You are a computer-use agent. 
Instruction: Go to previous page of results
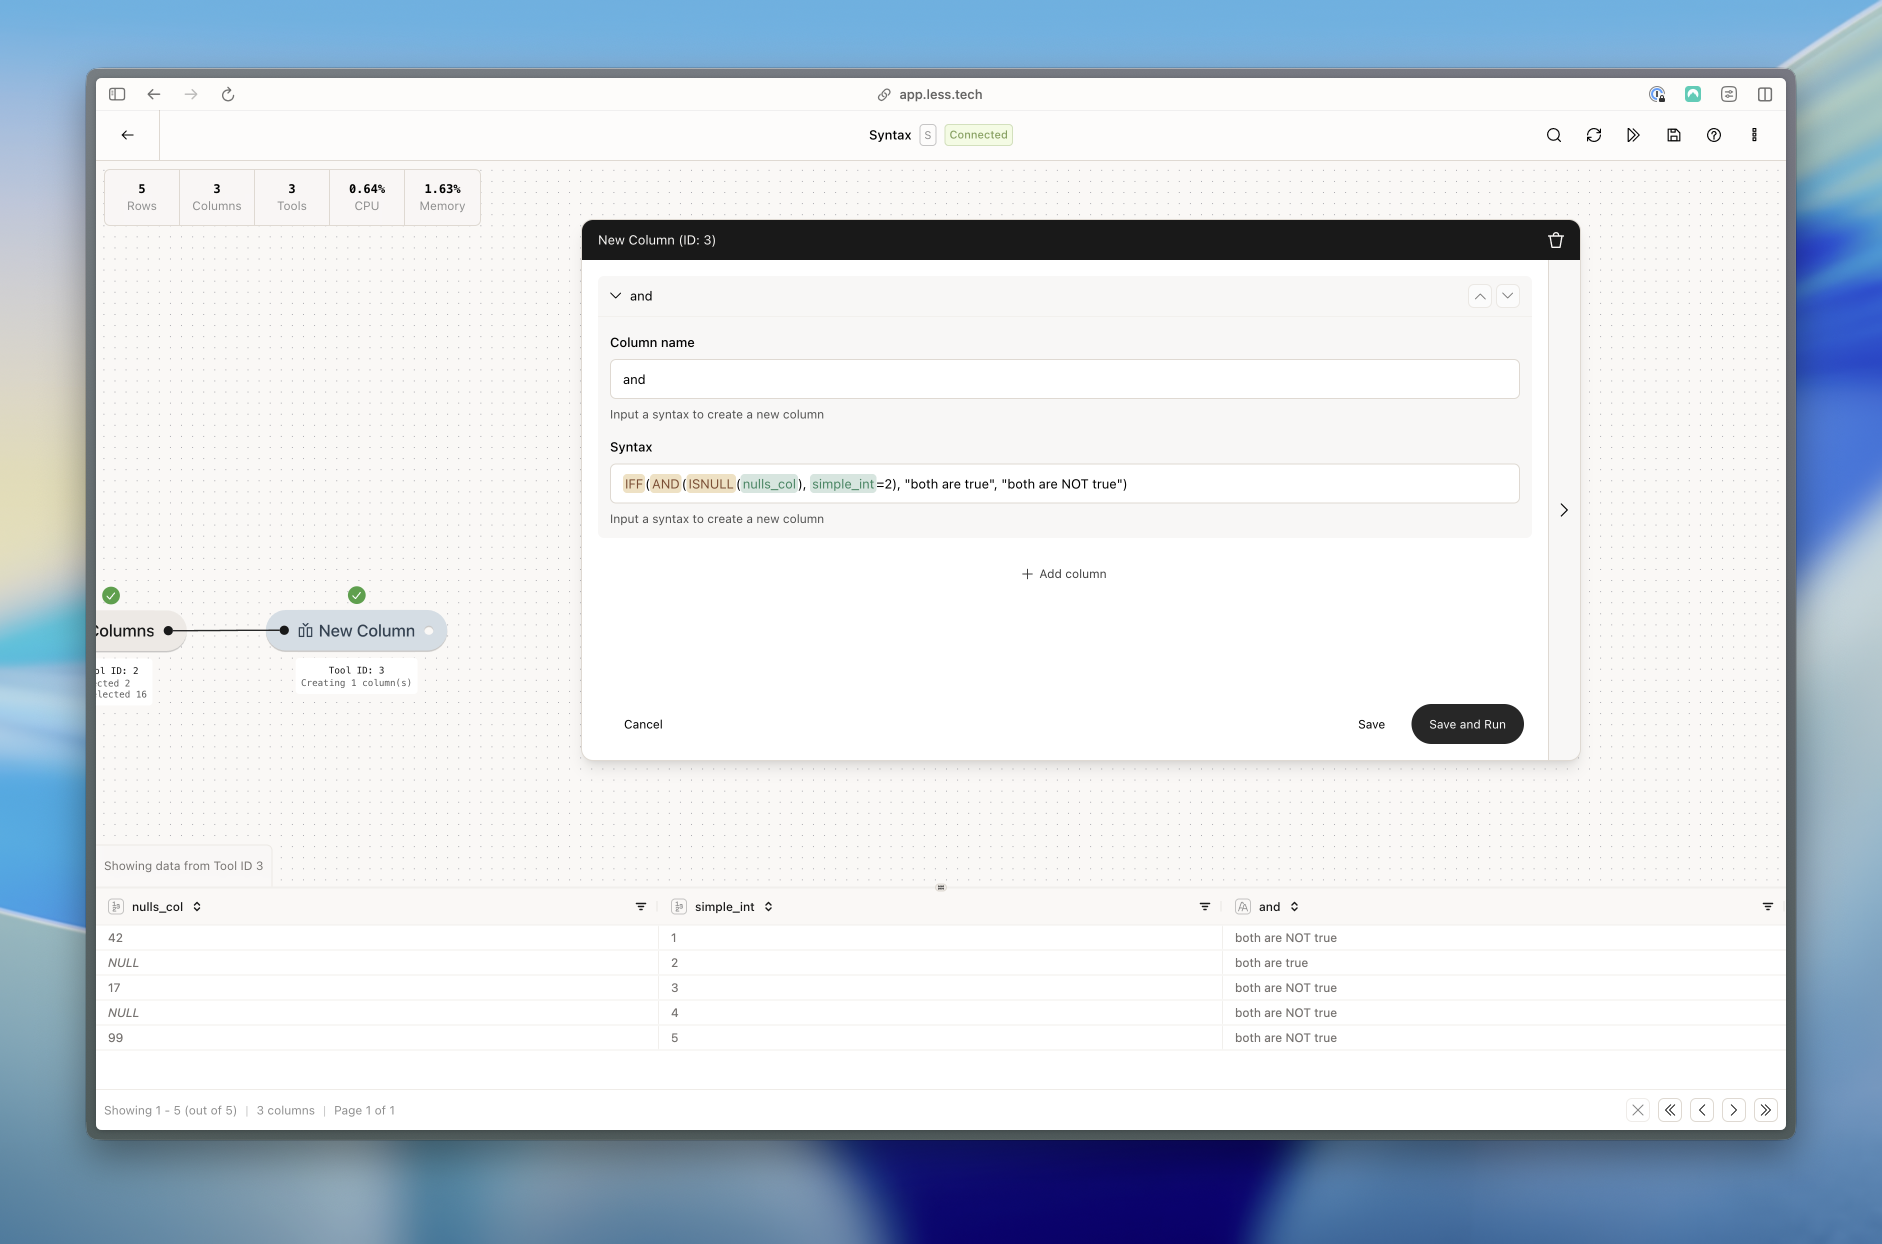coord(1702,1110)
